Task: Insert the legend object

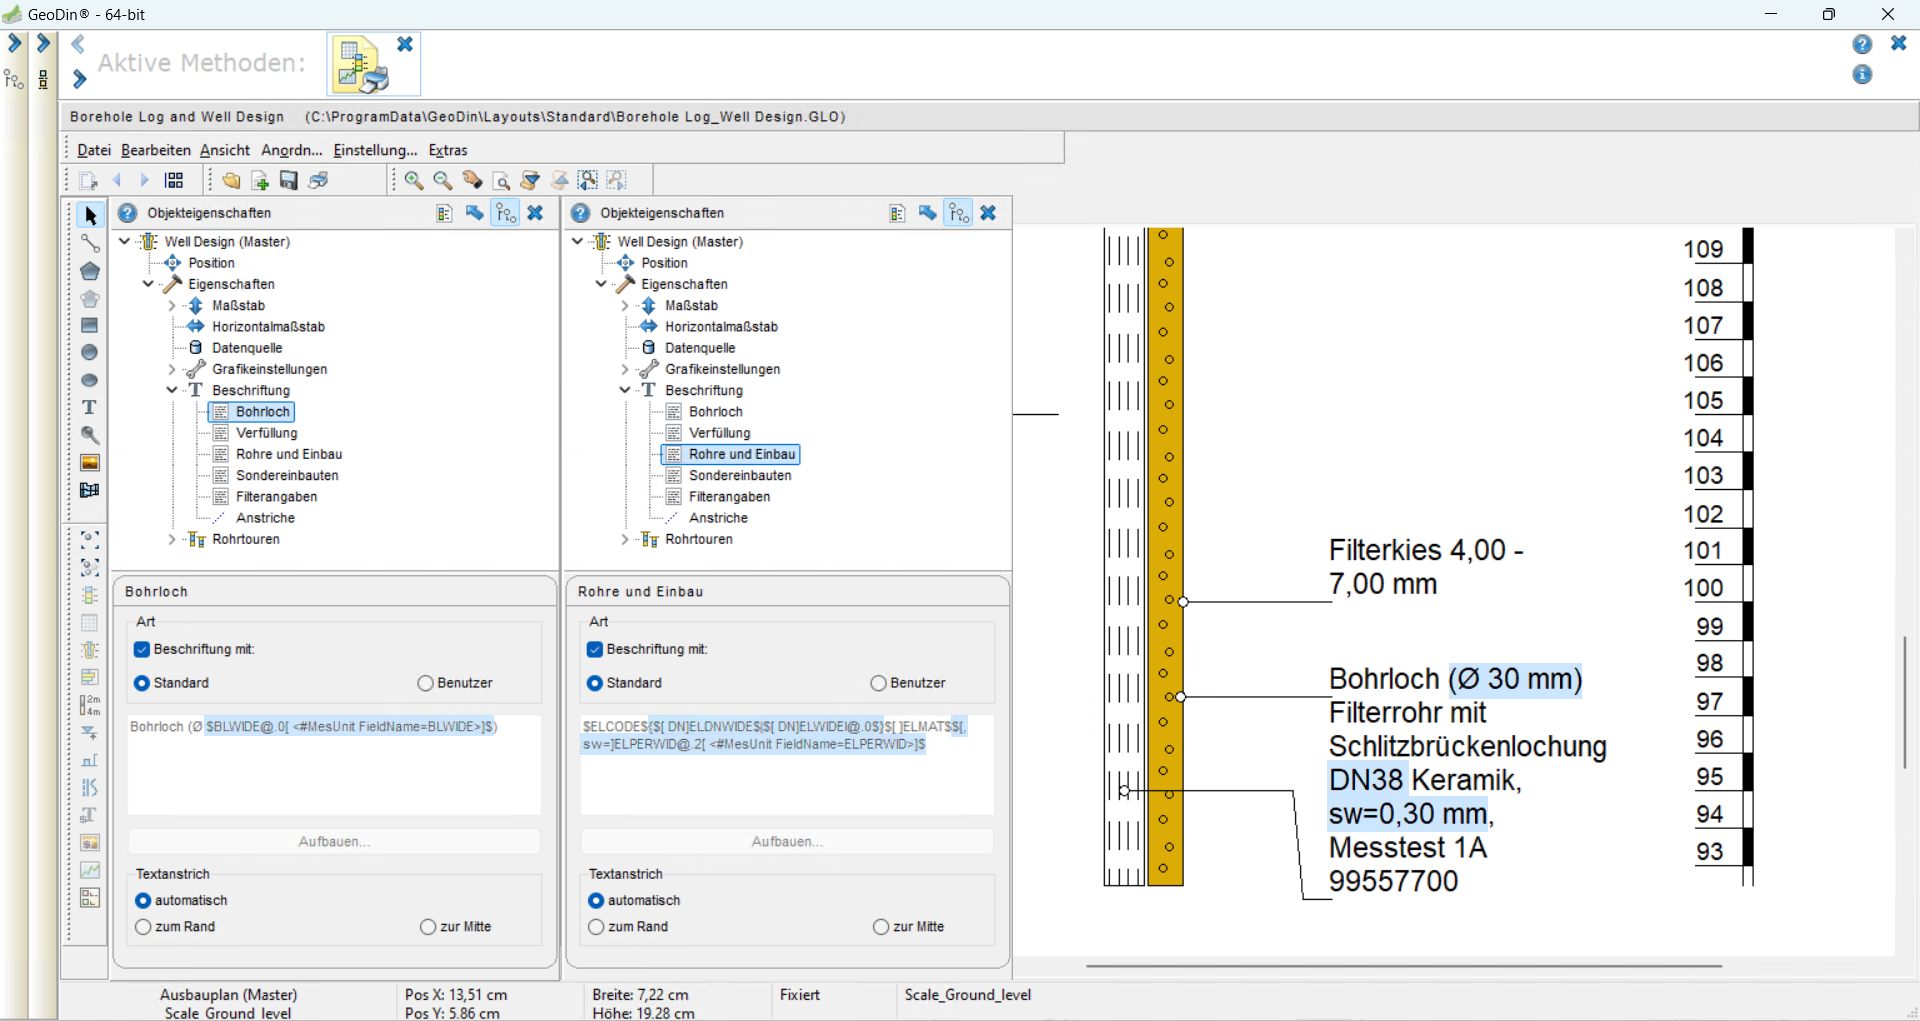Action: [90, 897]
